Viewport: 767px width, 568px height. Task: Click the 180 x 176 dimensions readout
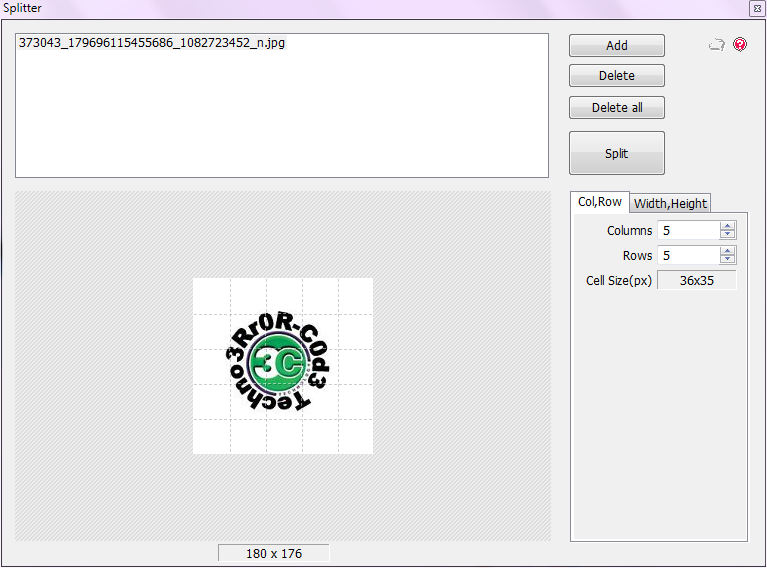click(x=274, y=553)
